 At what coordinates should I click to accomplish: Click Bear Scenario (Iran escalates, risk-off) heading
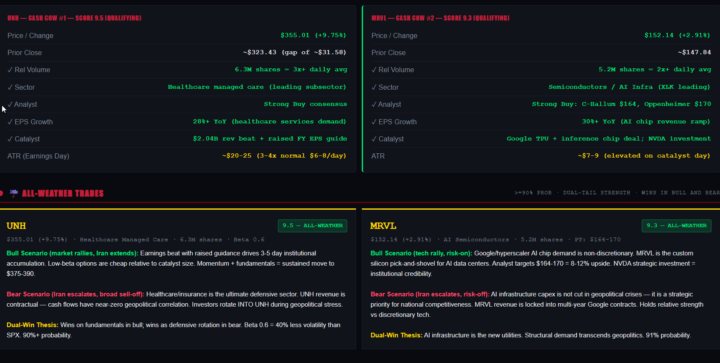coord(430,294)
